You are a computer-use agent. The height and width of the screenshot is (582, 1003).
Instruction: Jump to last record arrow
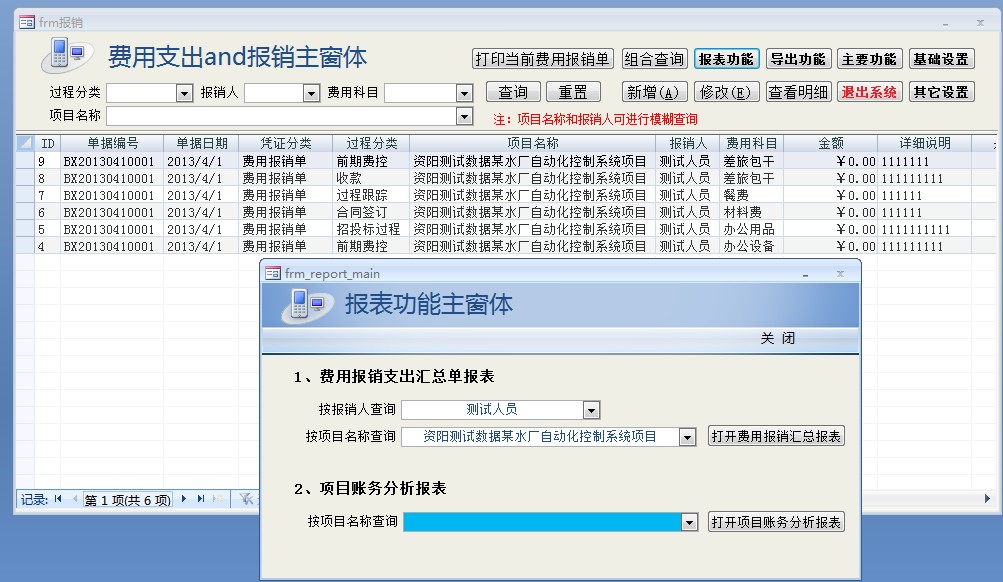[x=201, y=499]
